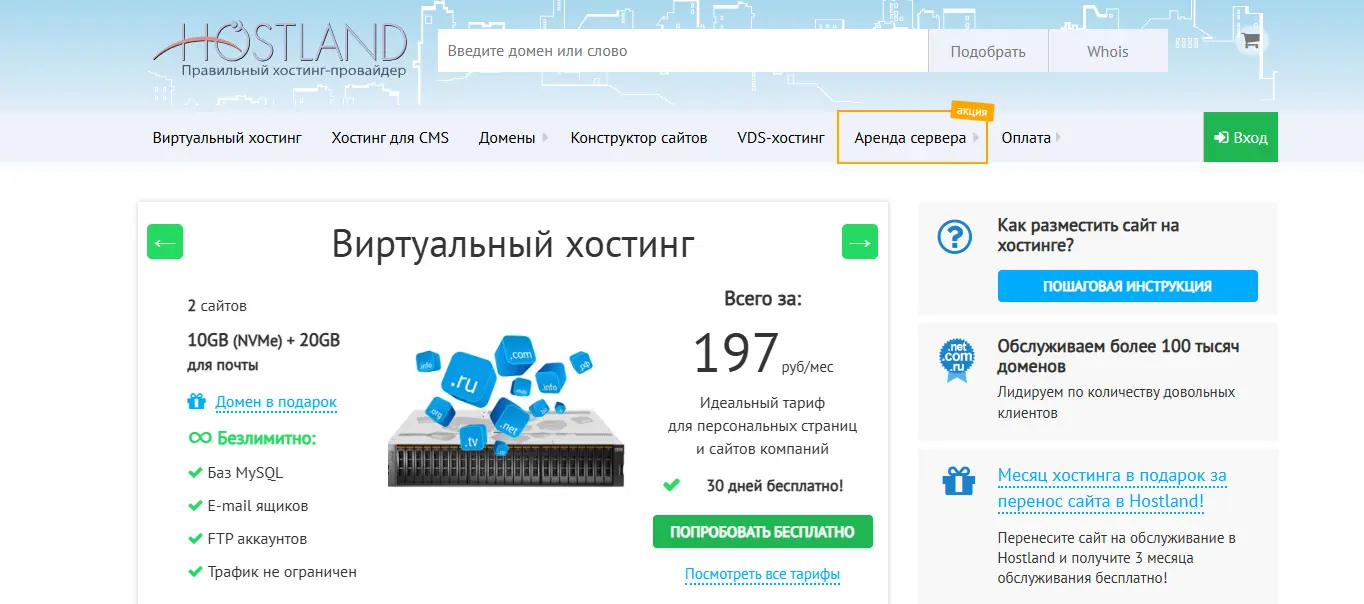Click the 2 сайтов text
Screen dimensions: 1364x604
tap(217, 306)
